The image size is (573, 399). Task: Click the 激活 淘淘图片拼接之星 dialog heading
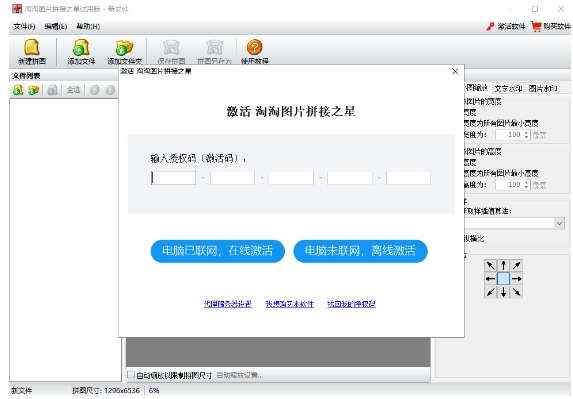pos(291,111)
